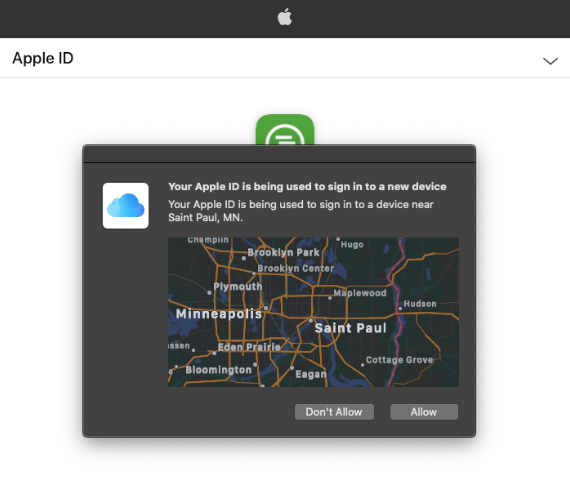This screenshot has width=570, height=482.
Task: Click Eden Prairie on the map
Action: pos(249,347)
